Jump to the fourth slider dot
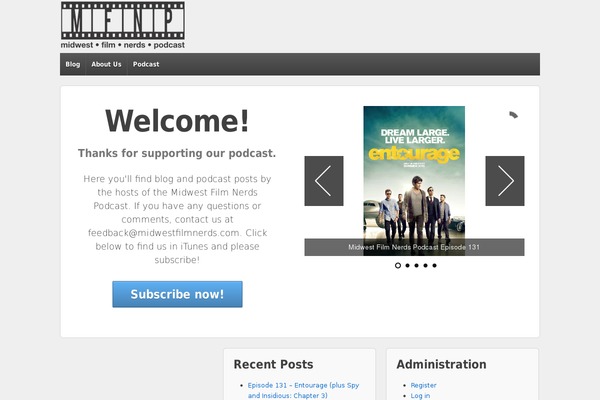The image size is (600, 400). click(426, 265)
